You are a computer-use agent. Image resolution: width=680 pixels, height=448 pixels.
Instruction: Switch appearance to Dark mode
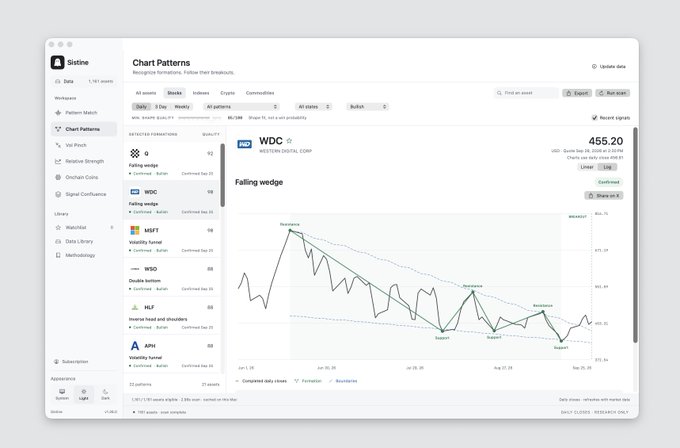pyautogui.click(x=105, y=394)
